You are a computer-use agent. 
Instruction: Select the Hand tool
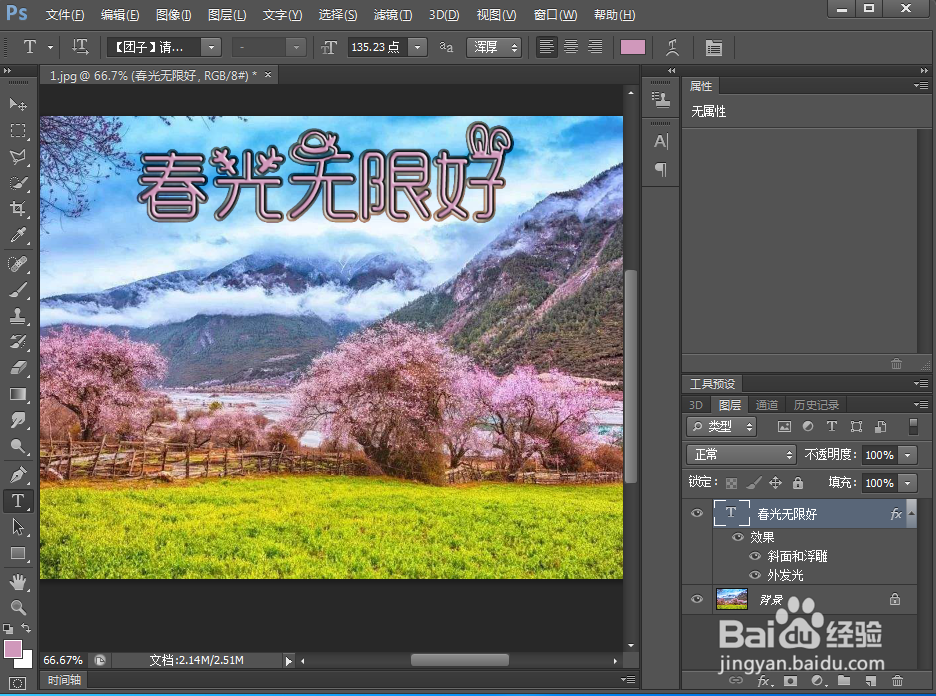click(16, 580)
